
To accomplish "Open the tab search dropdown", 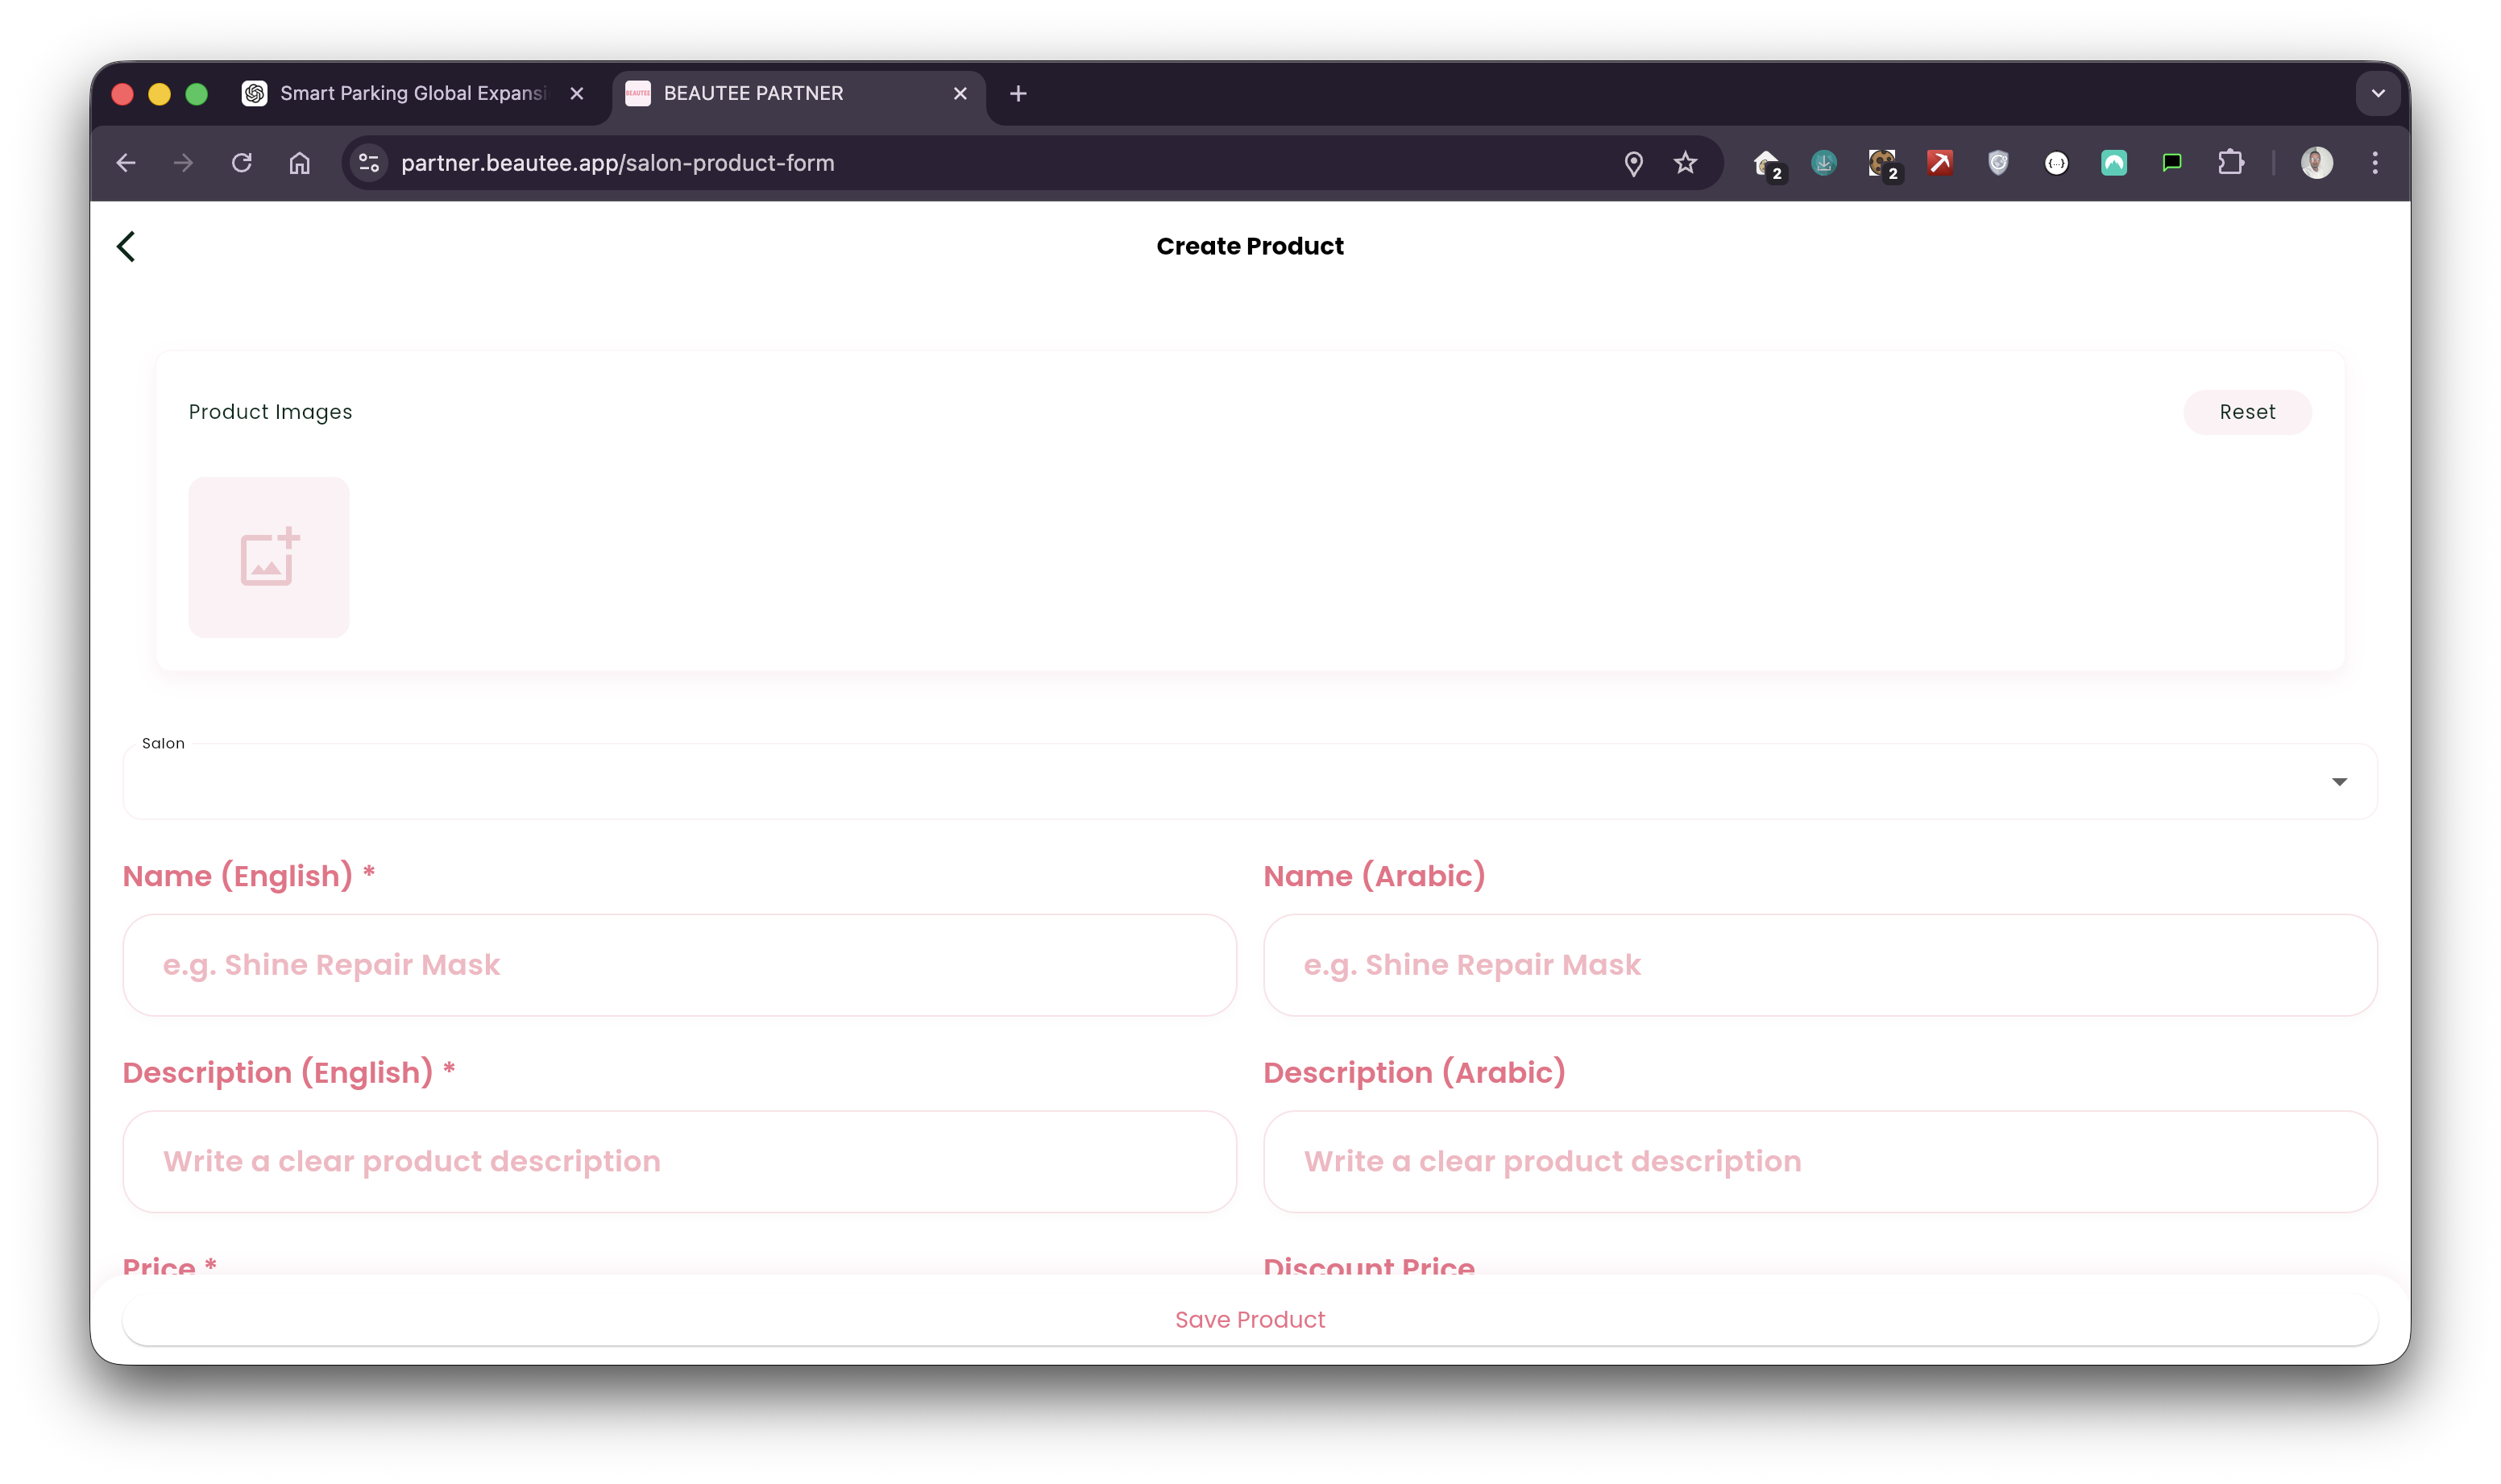I will (x=2378, y=93).
